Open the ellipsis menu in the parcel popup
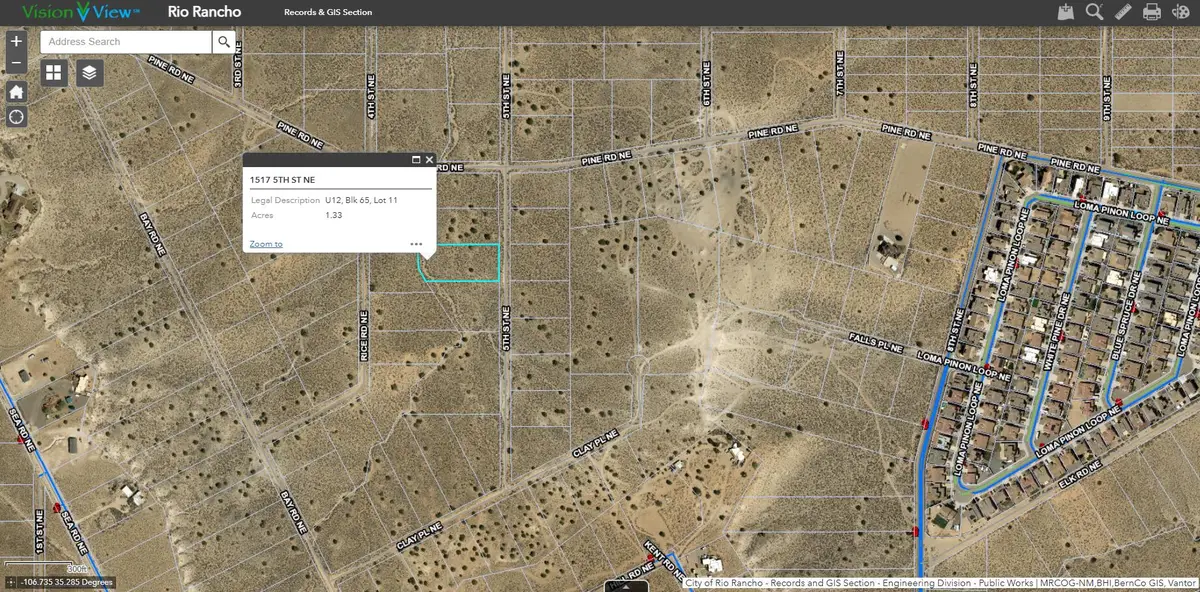The image size is (1200, 592). click(x=417, y=244)
